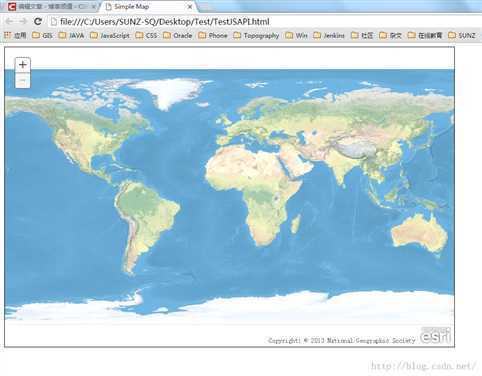Click the page file icon in address bar

[x=53, y=22]
